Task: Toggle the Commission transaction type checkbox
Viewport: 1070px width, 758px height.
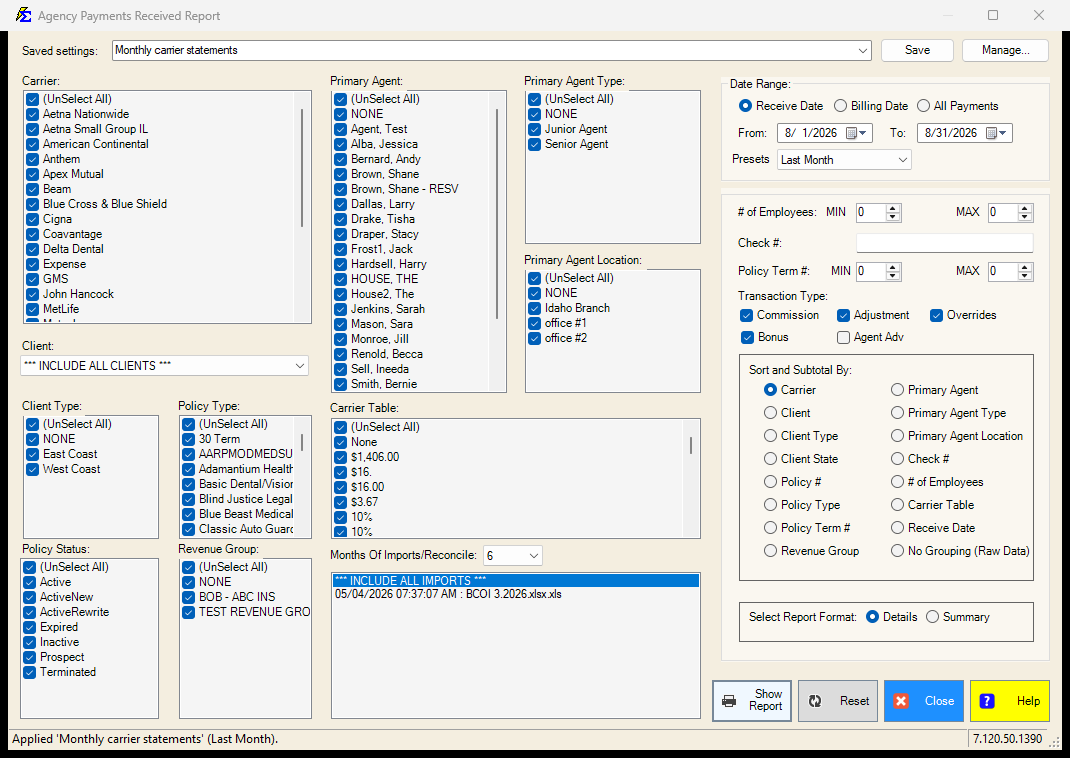Action: 747,315
